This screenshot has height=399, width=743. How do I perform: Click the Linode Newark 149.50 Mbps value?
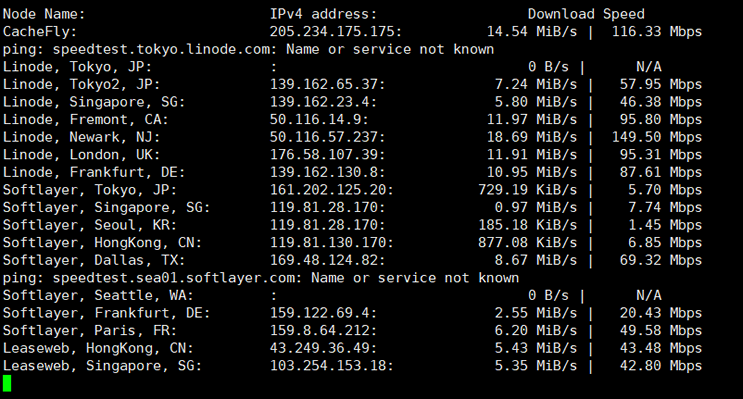tap(656, 137)
